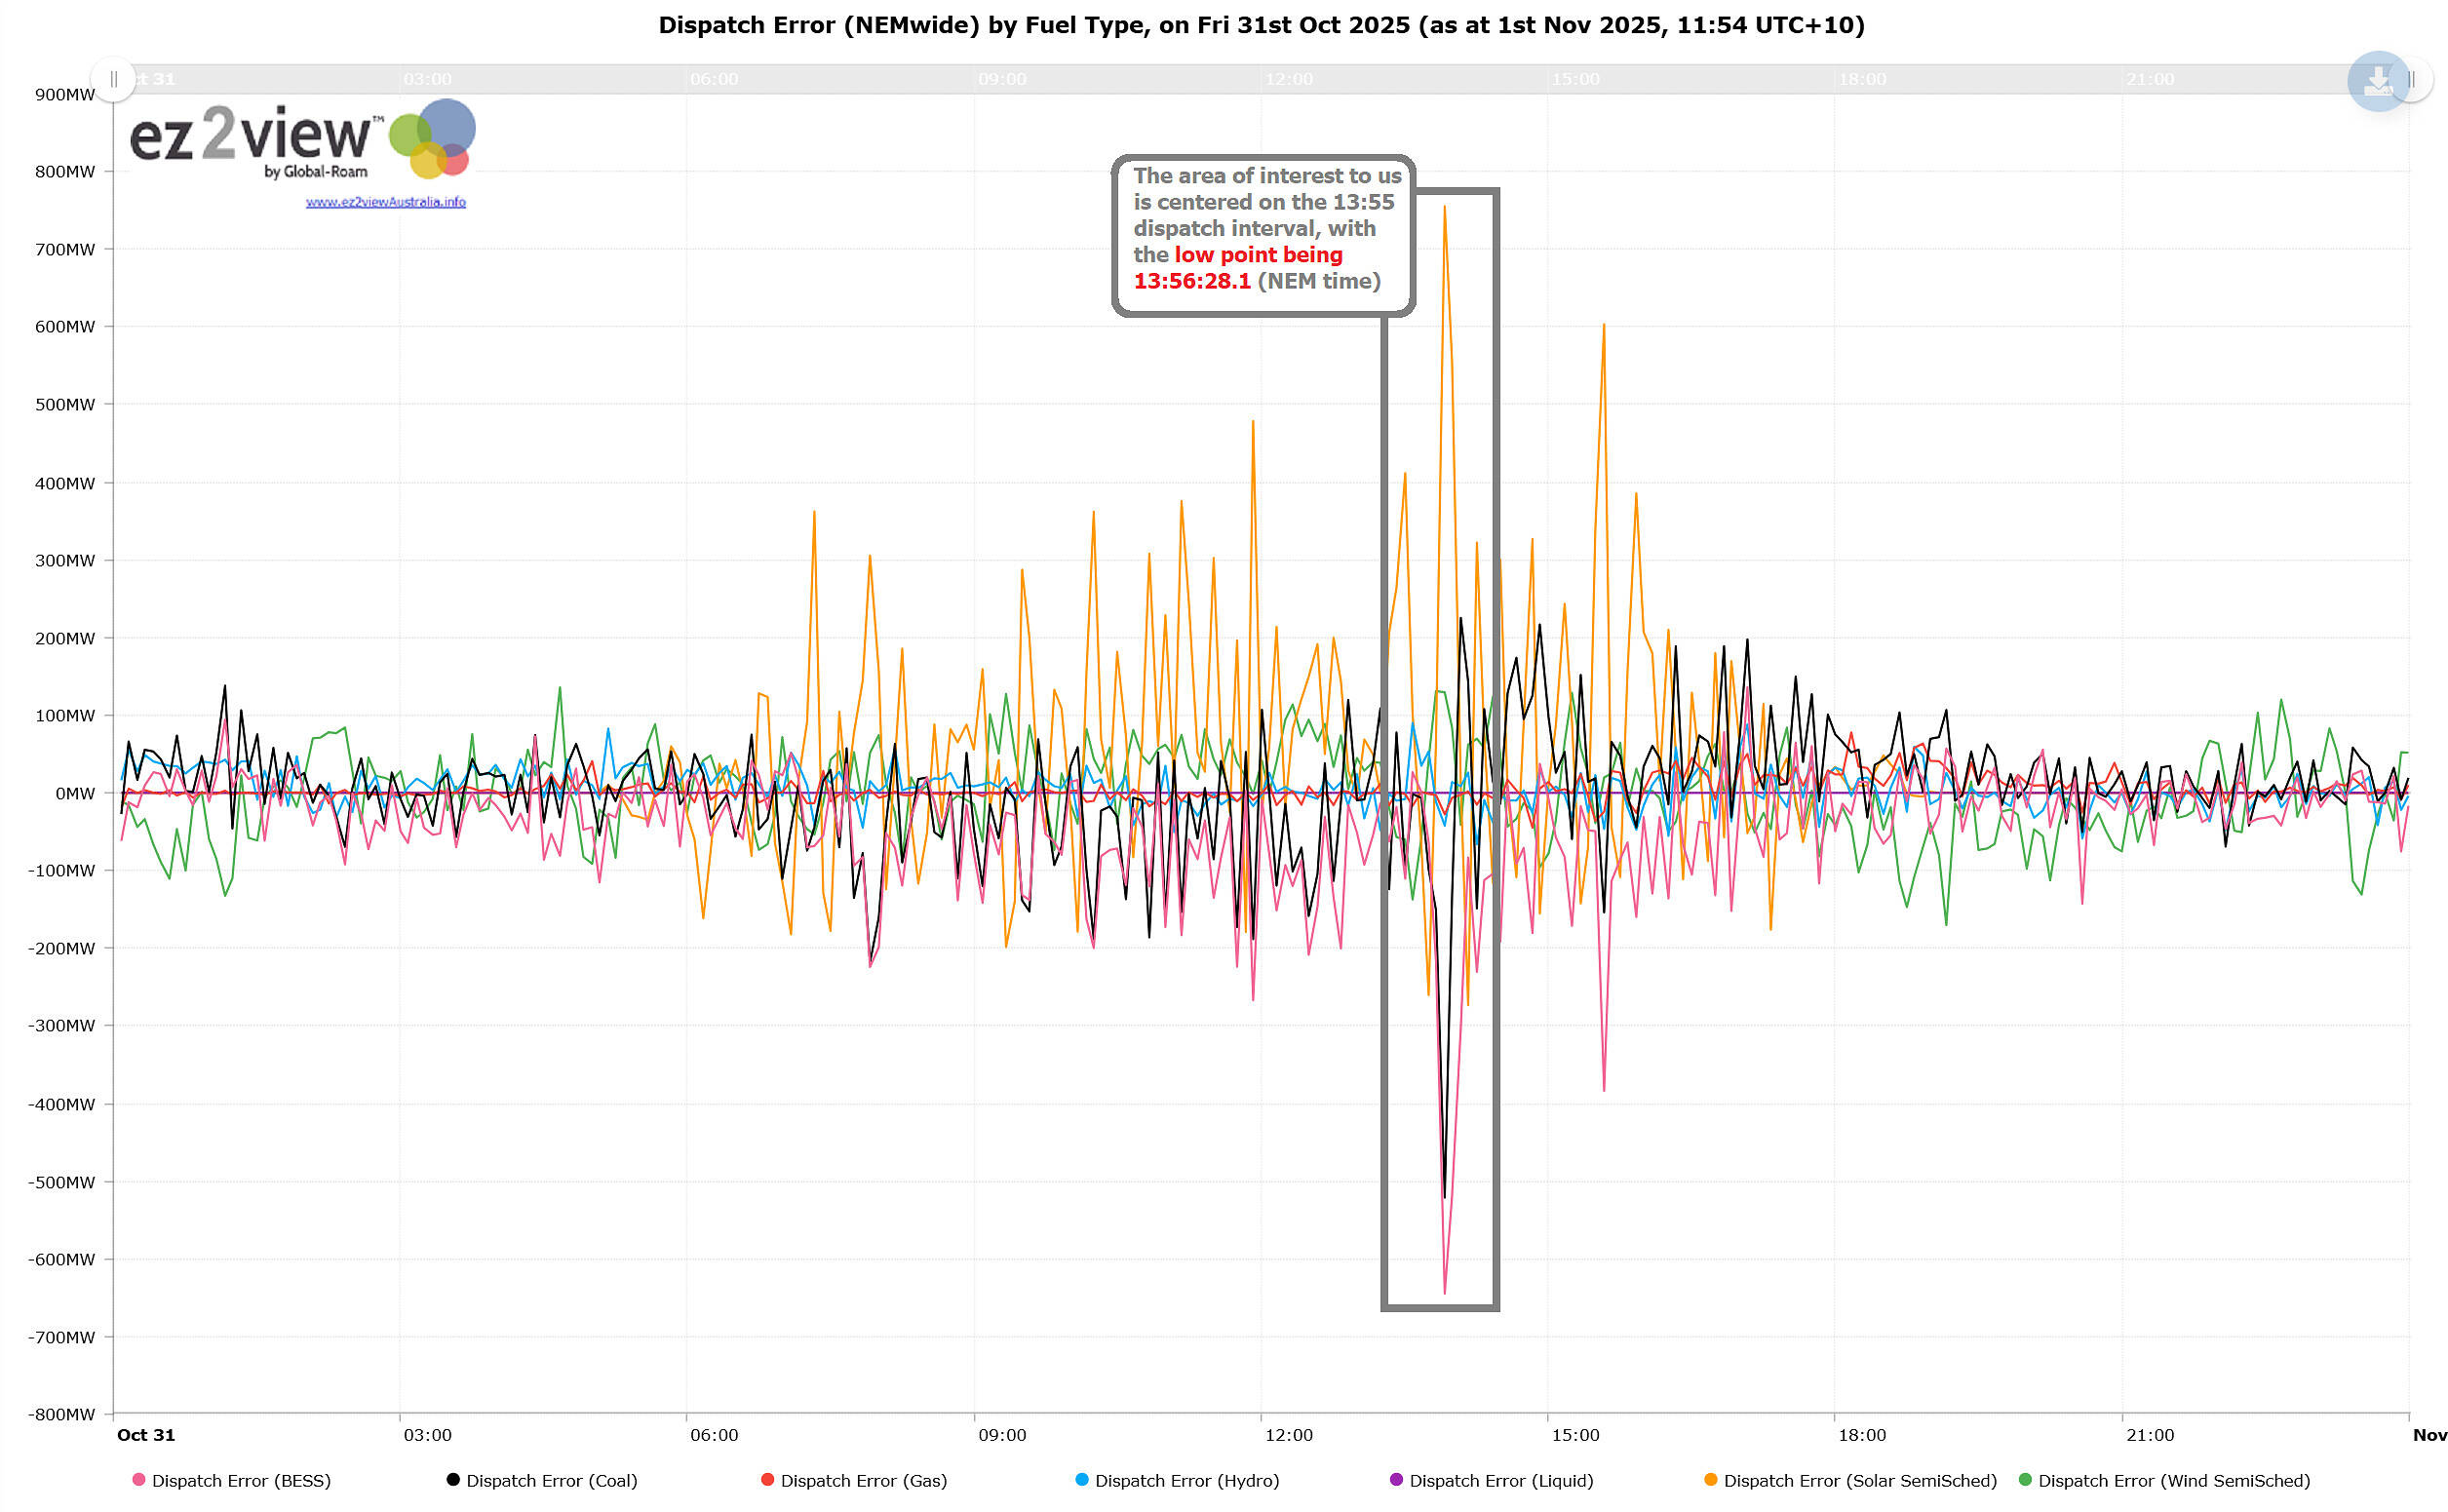This screenshot has width=2448, height=1512.
Task: Grab the left zoom scrollbar handle
Action: click(114, 79)
